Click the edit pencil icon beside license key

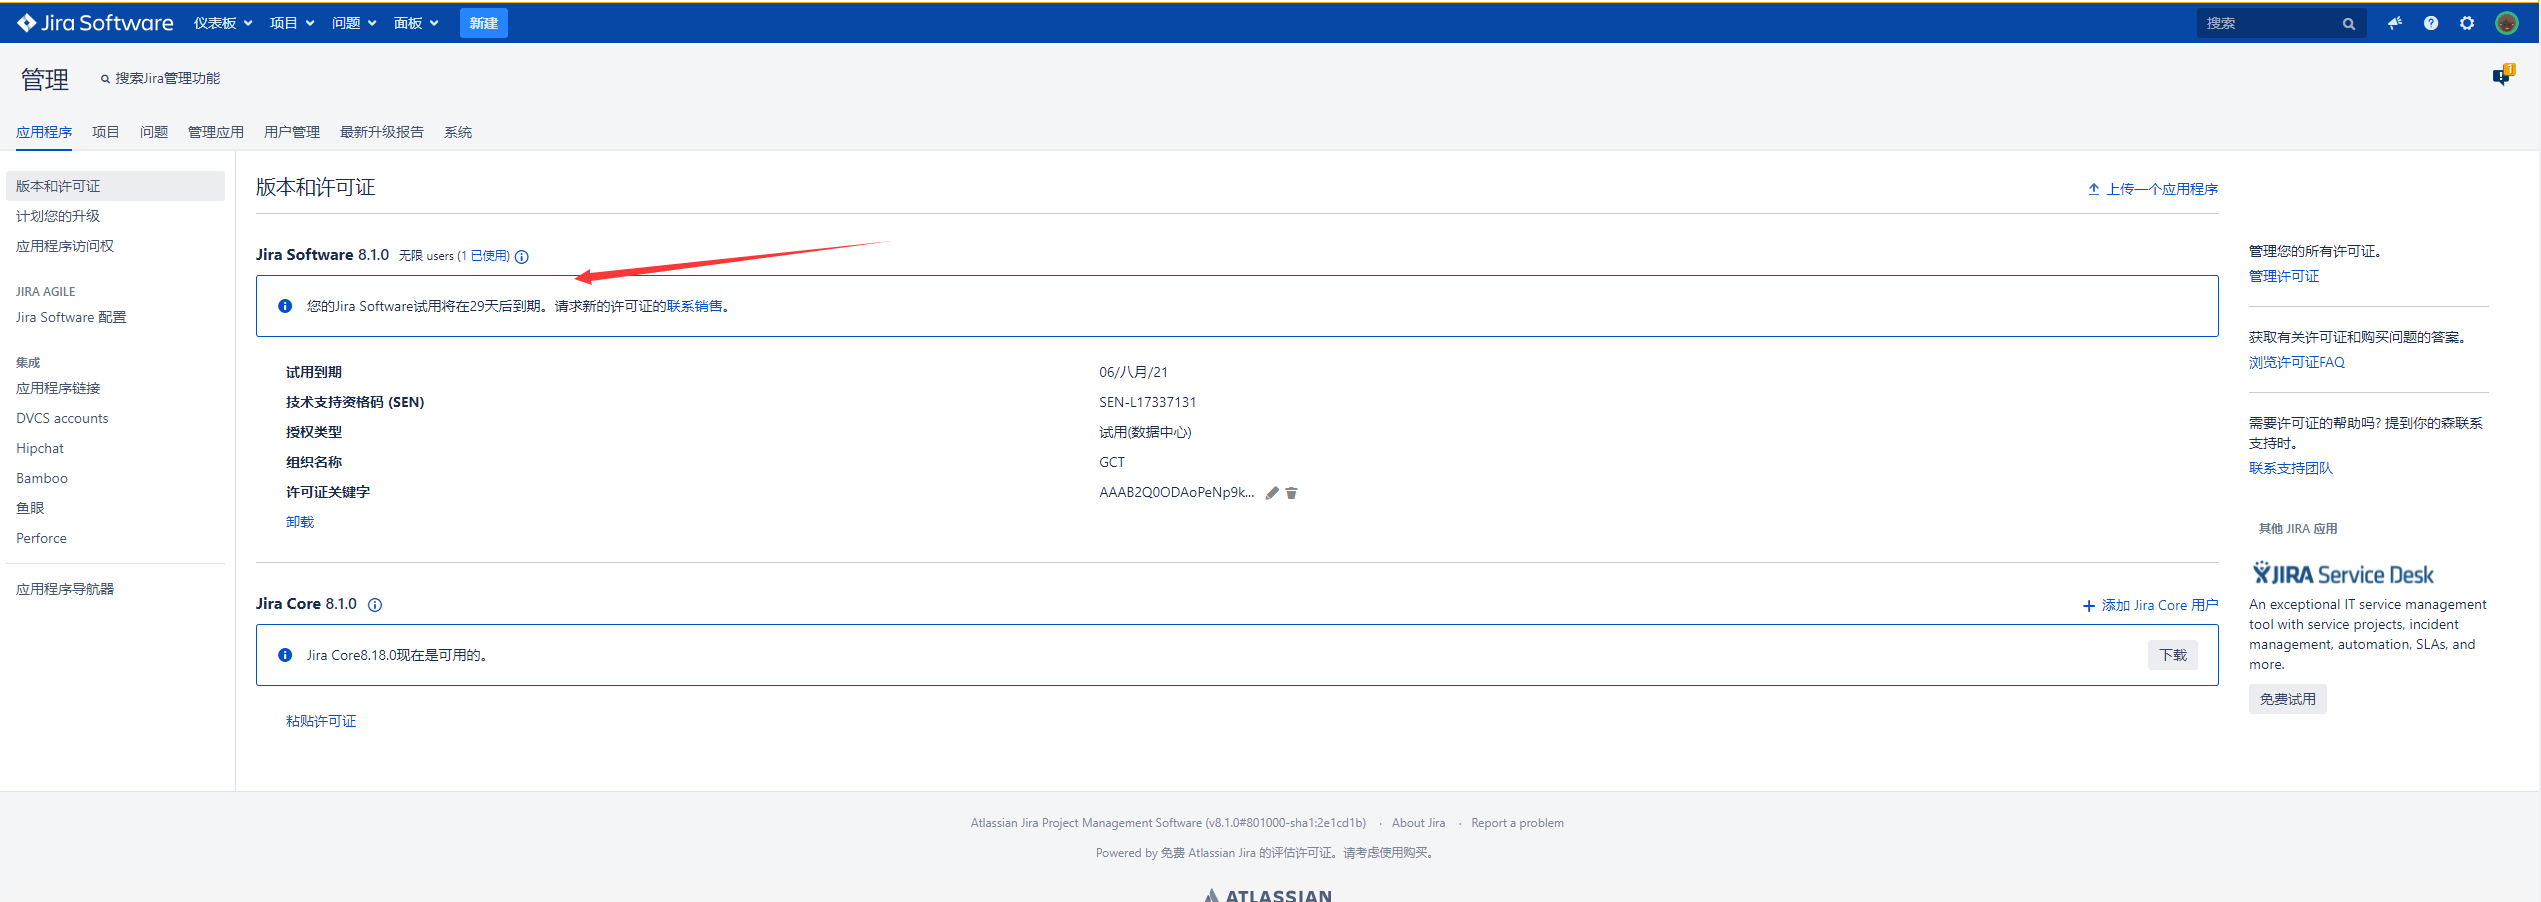click(x=1272, y=493)
